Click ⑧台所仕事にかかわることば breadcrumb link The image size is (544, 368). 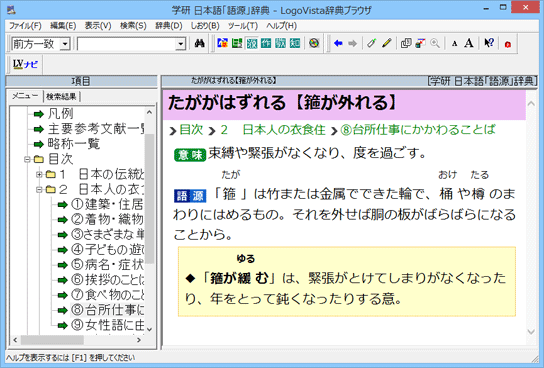(418, 130)
